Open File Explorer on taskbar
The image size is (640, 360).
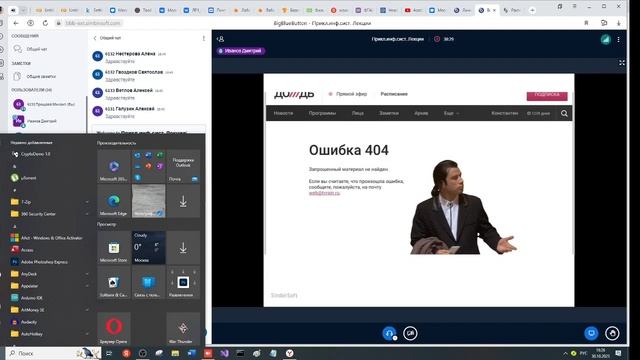pos(175,353)
